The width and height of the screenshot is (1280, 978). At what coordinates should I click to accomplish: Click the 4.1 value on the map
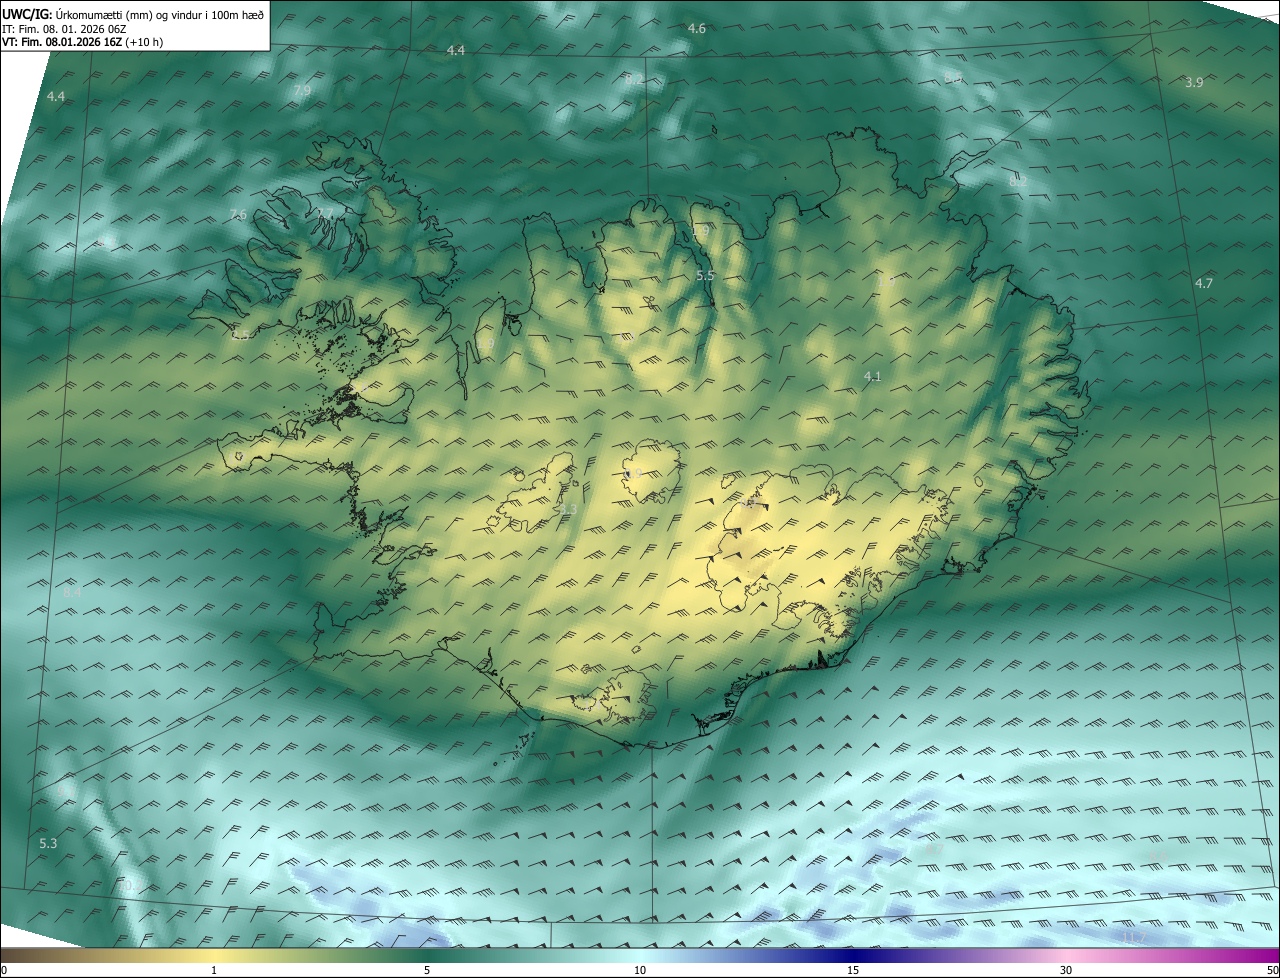(872, 377)
